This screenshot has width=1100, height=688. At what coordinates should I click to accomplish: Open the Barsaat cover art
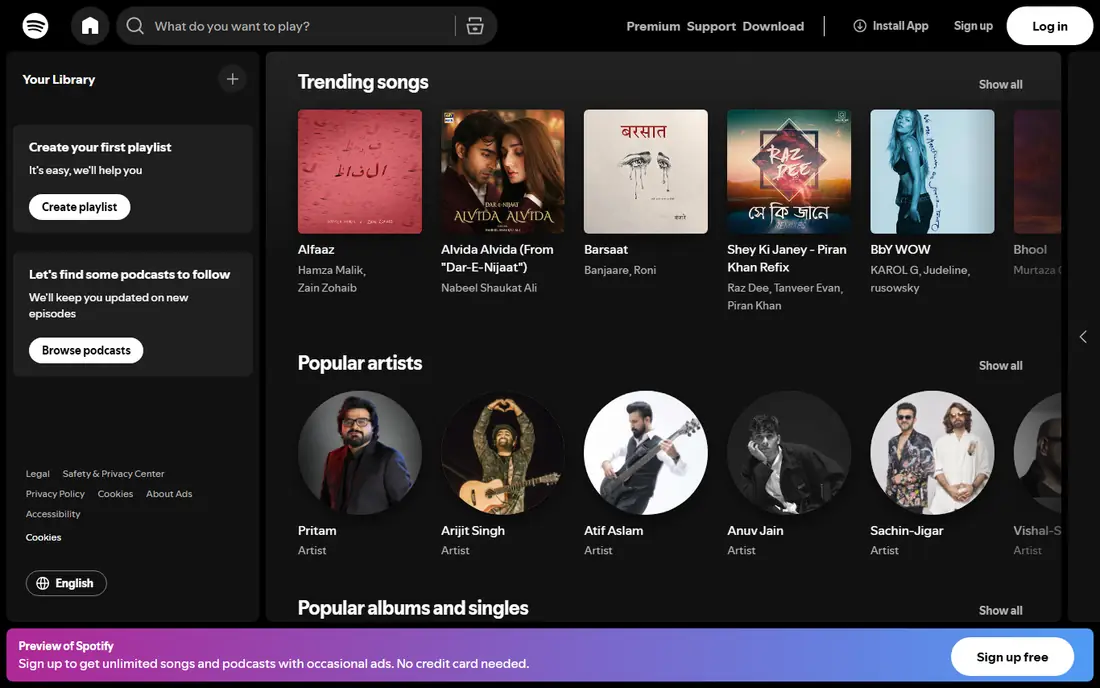645,171
